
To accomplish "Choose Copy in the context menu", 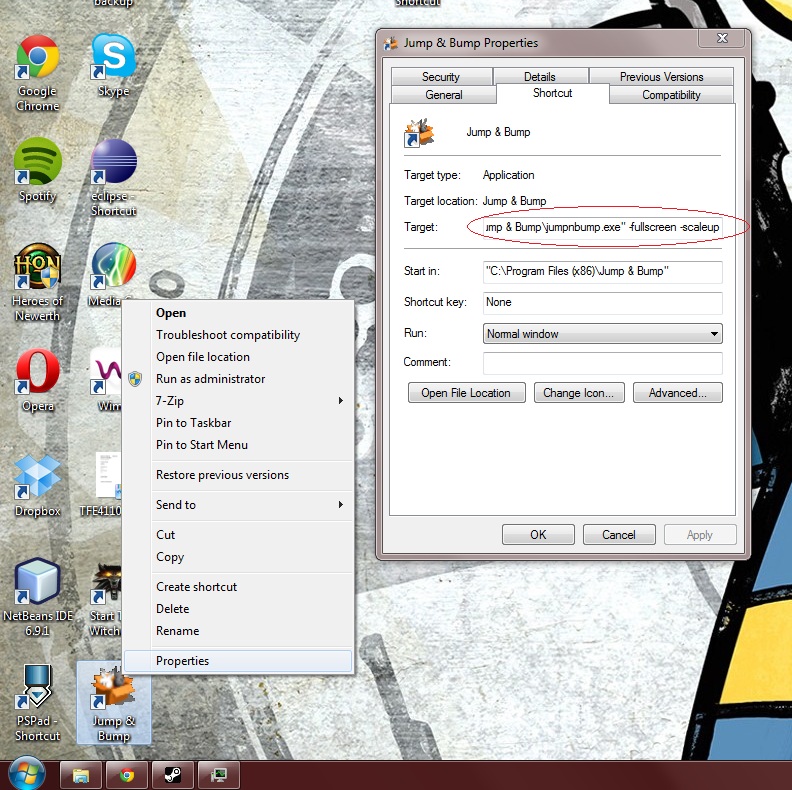I will click(237, 557).
